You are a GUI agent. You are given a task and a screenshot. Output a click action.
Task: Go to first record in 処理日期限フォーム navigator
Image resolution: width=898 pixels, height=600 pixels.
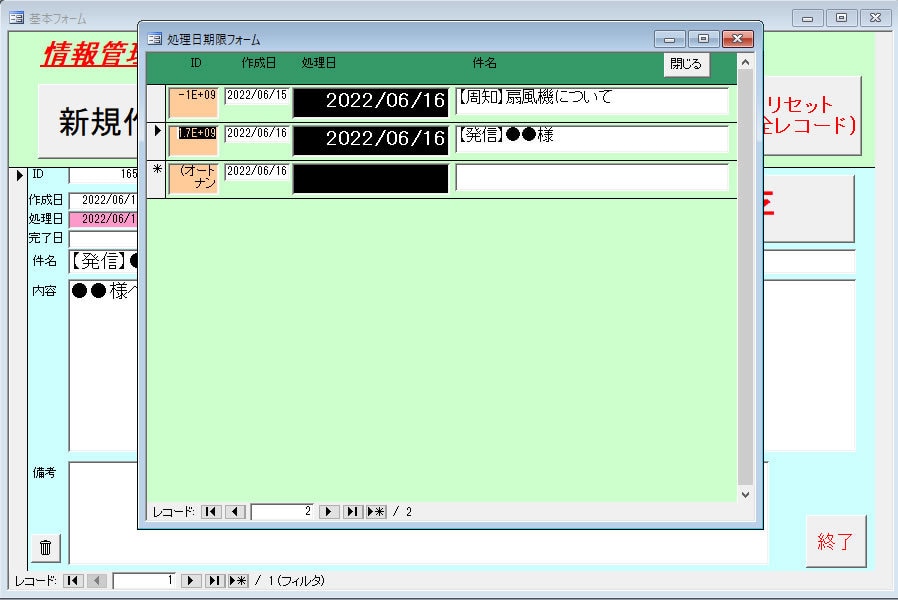coord(211,511)
